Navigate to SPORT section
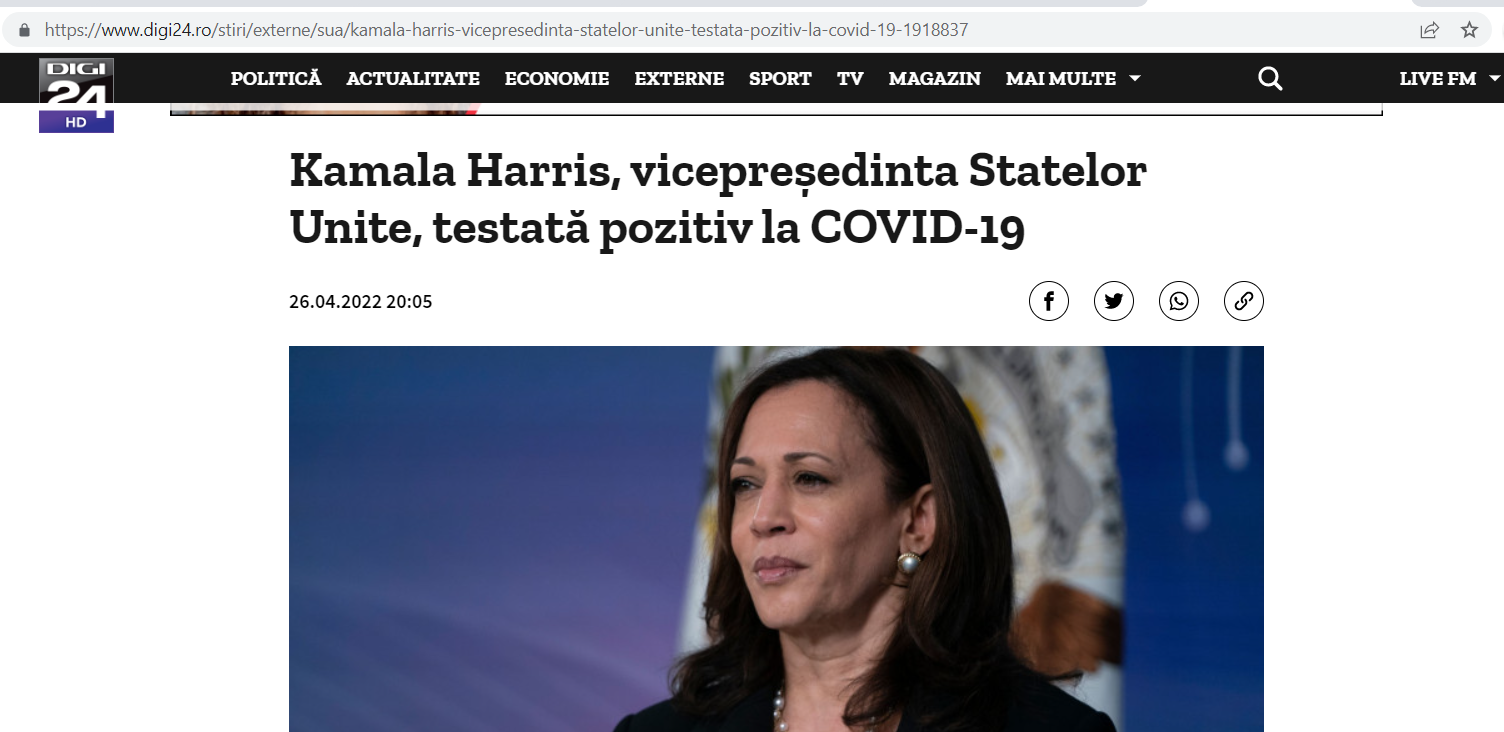This screenshot has width=1504, height=732. [780, 78]
